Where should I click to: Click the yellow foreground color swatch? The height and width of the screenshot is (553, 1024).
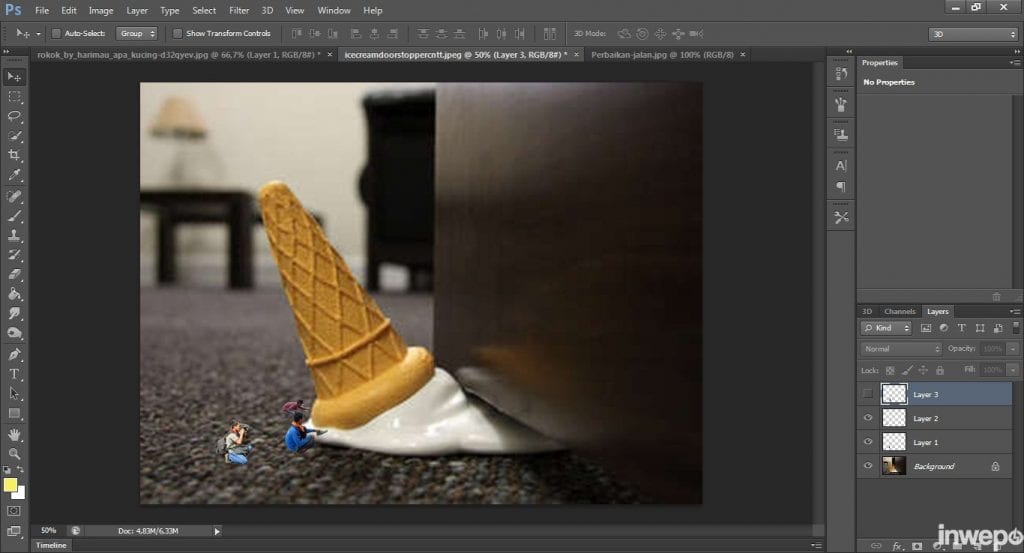click(x=11, y=485)
